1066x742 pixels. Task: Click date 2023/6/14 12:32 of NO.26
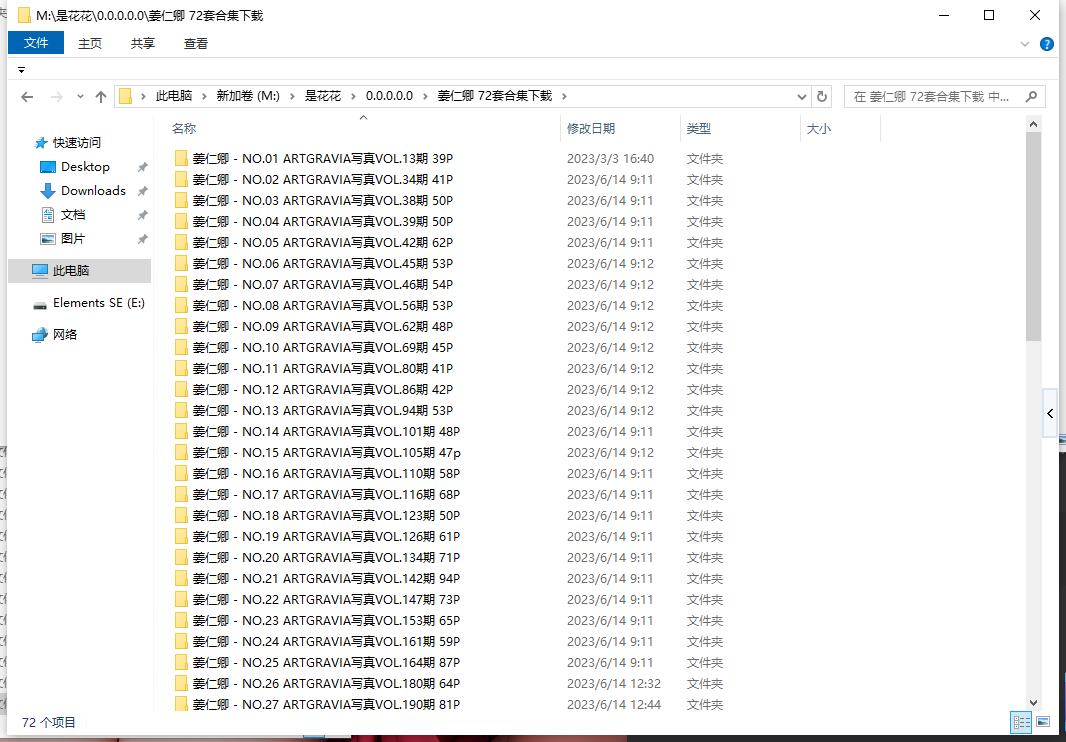(x=614, y=684)
